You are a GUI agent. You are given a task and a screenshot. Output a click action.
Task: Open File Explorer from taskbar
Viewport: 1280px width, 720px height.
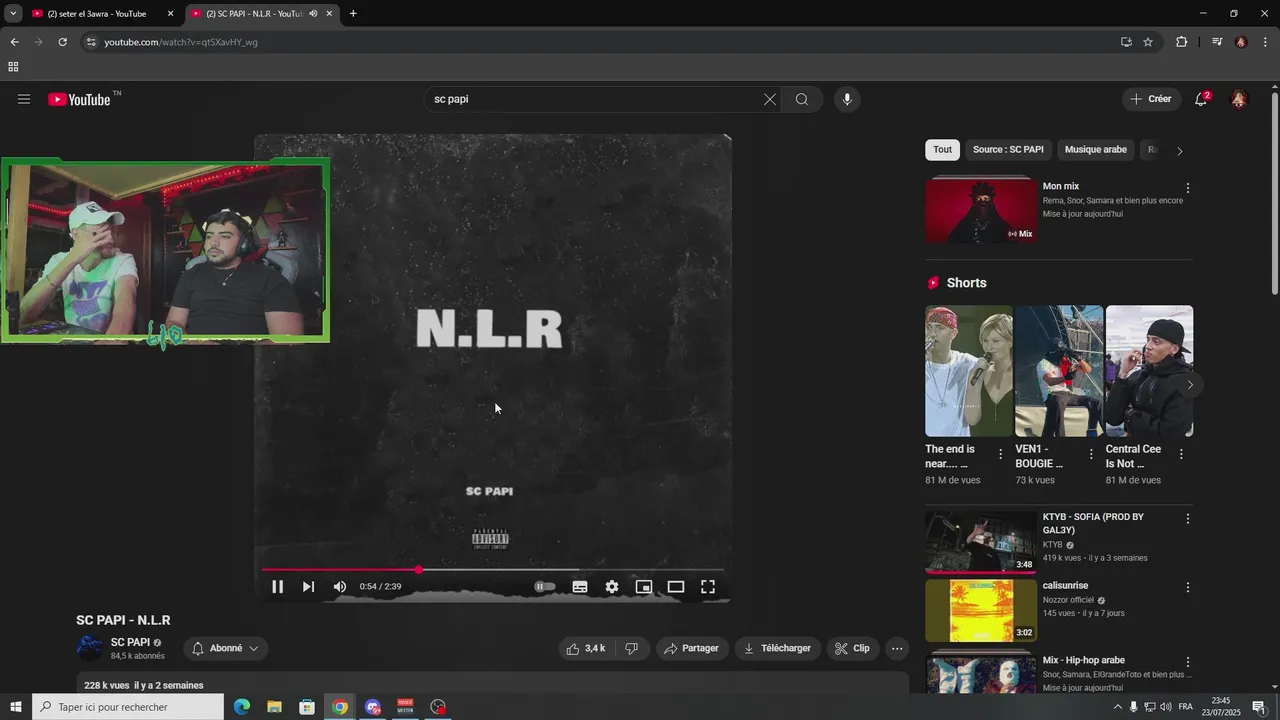tap(274, 707)
